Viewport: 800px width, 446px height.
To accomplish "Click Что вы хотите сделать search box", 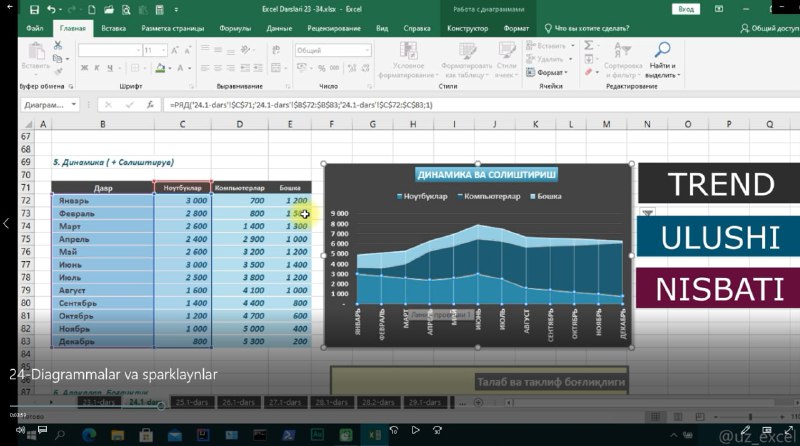I will [587, 28].
